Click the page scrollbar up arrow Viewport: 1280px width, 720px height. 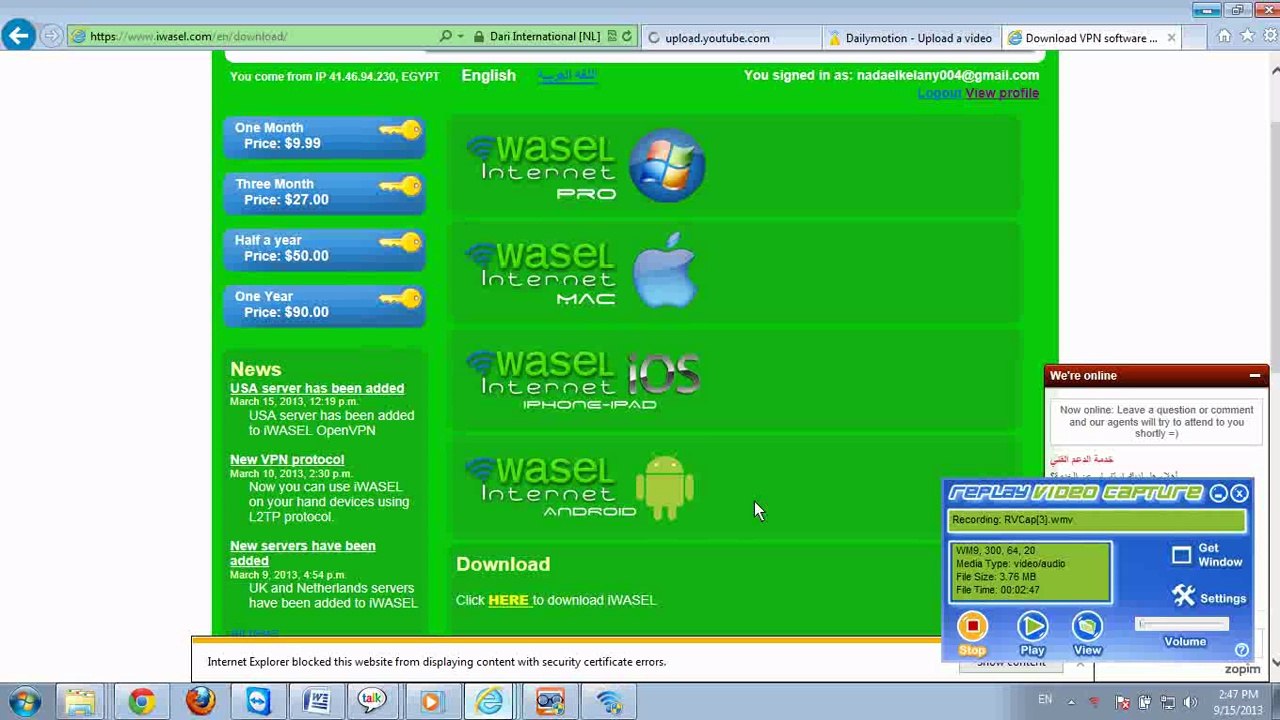click(x=1275, y=70)
